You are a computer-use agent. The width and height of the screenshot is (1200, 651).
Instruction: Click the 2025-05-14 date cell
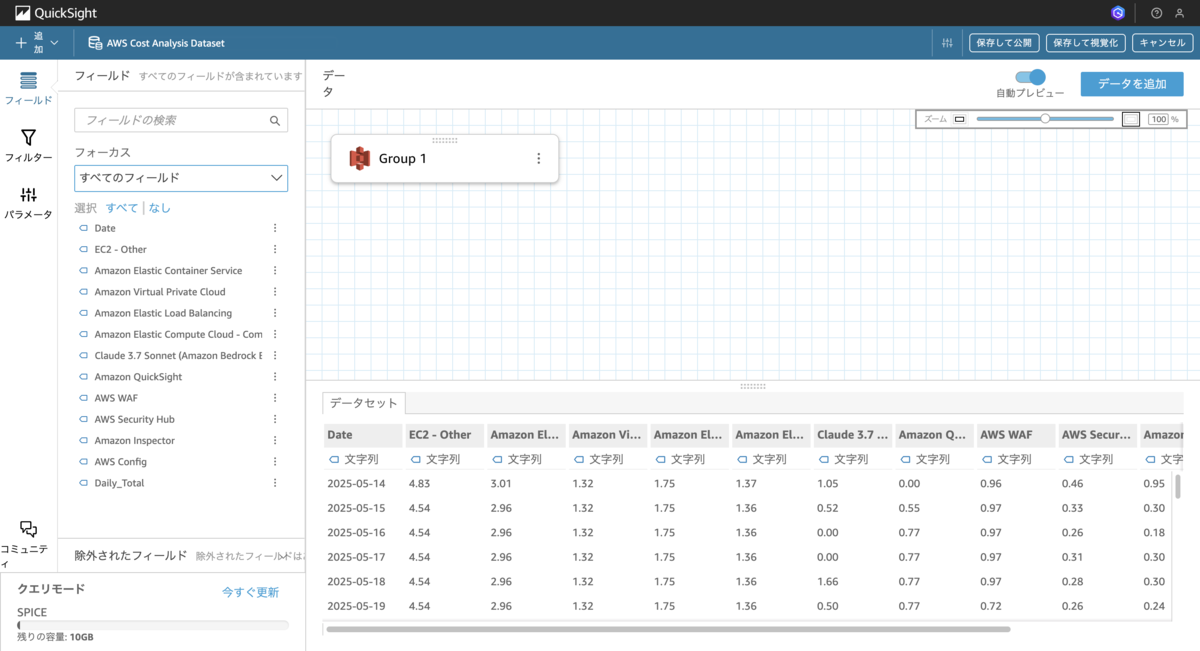[356, 484]
